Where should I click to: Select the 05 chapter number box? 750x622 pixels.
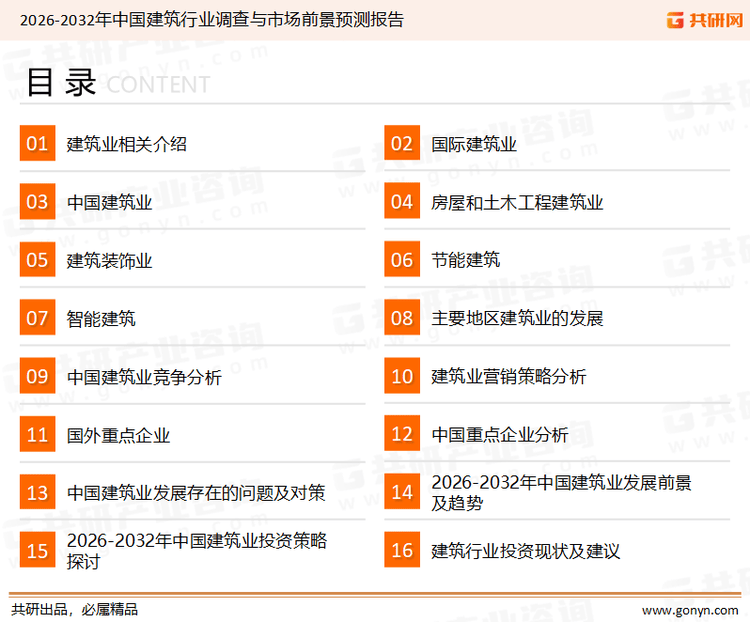[38, 261]
